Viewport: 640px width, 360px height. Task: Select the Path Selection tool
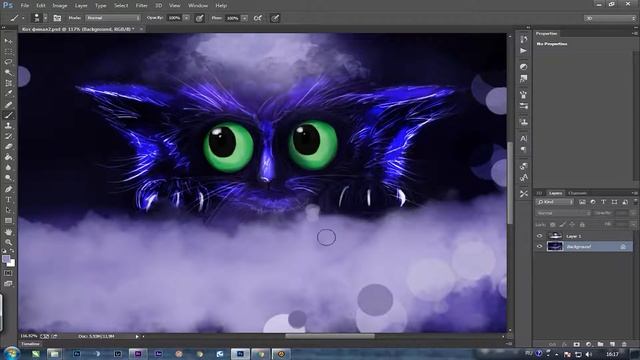(8, 210)
